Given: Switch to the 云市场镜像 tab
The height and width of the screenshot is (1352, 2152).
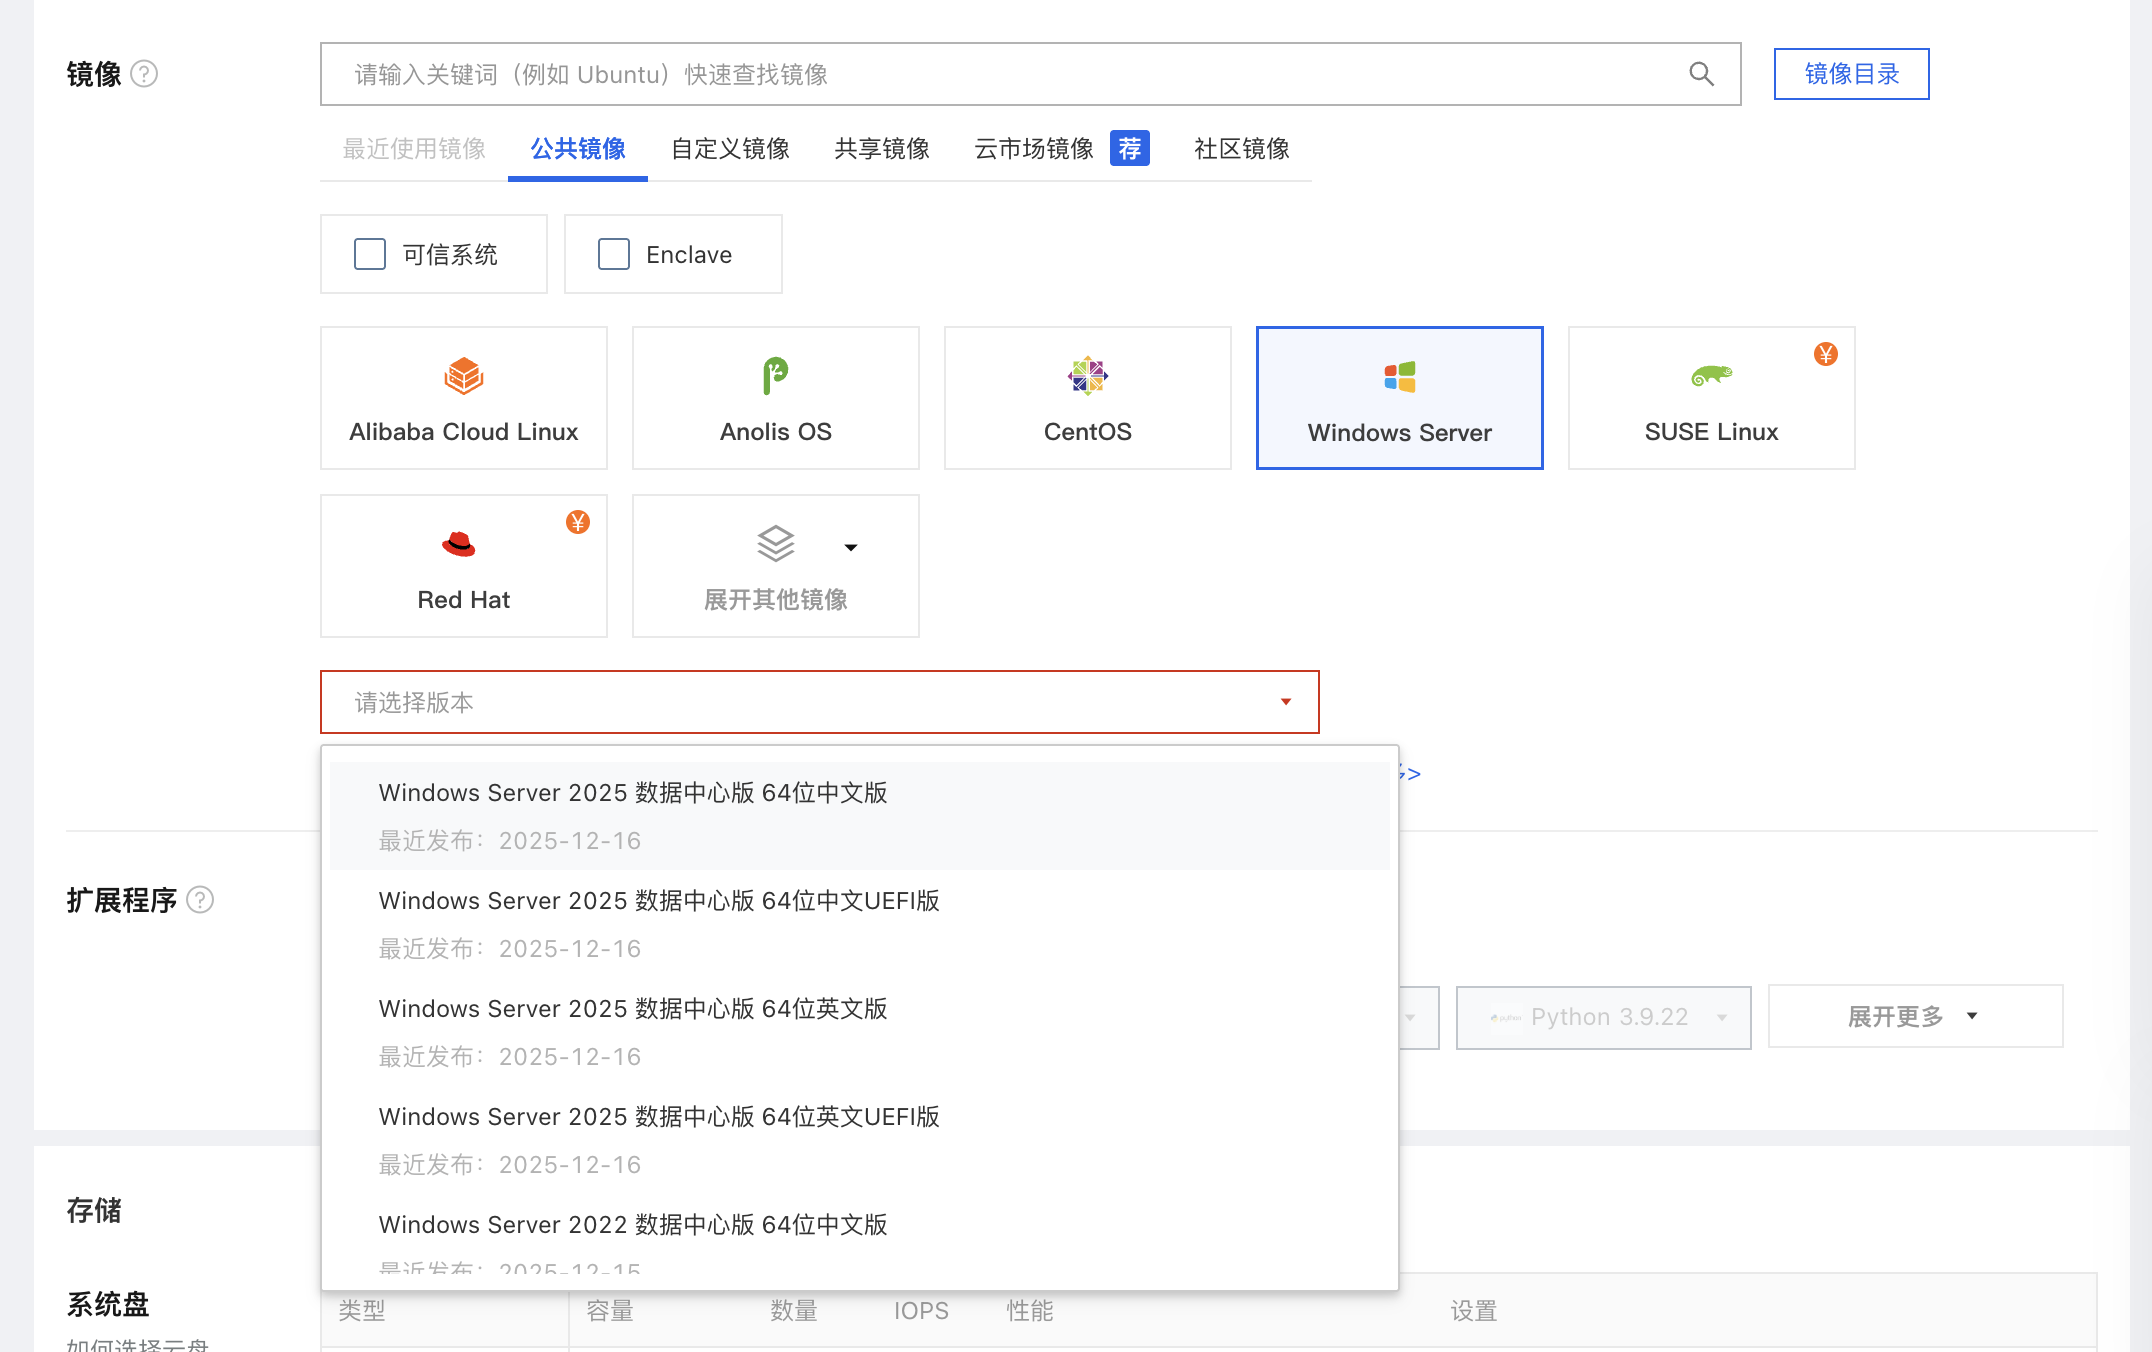Looking at the screenshot, I should tap(1034, 149).
